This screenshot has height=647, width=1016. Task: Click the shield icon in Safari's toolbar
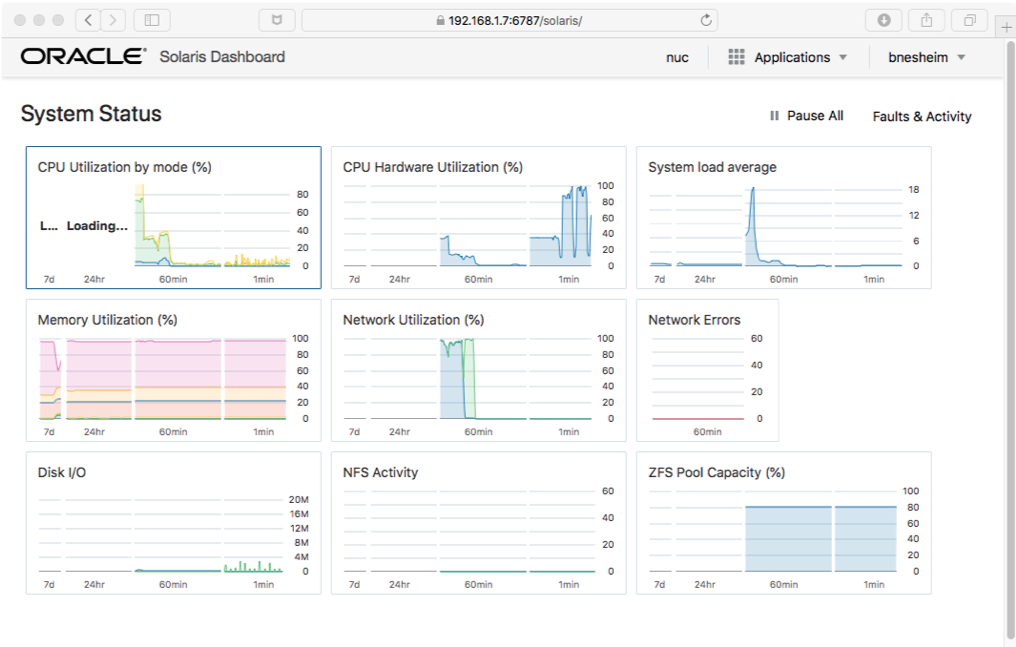click(x=277, y=20)
